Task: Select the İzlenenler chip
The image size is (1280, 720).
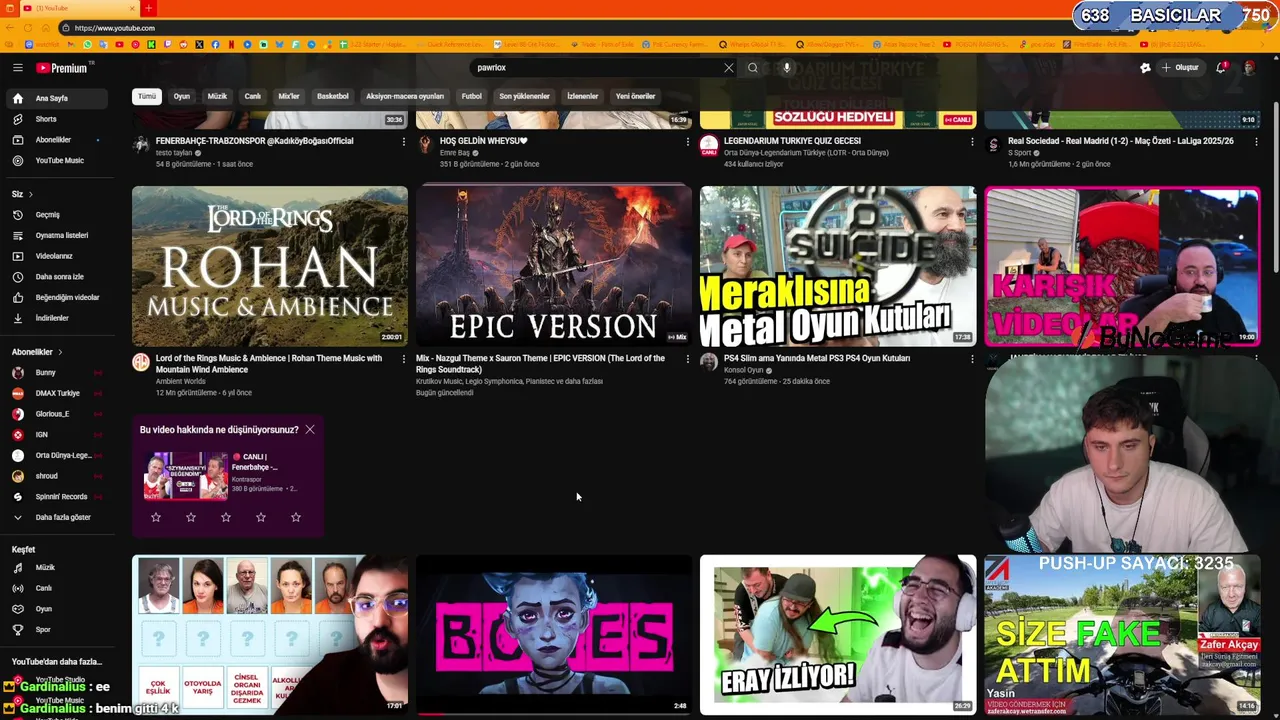Action: pos(583,96)
